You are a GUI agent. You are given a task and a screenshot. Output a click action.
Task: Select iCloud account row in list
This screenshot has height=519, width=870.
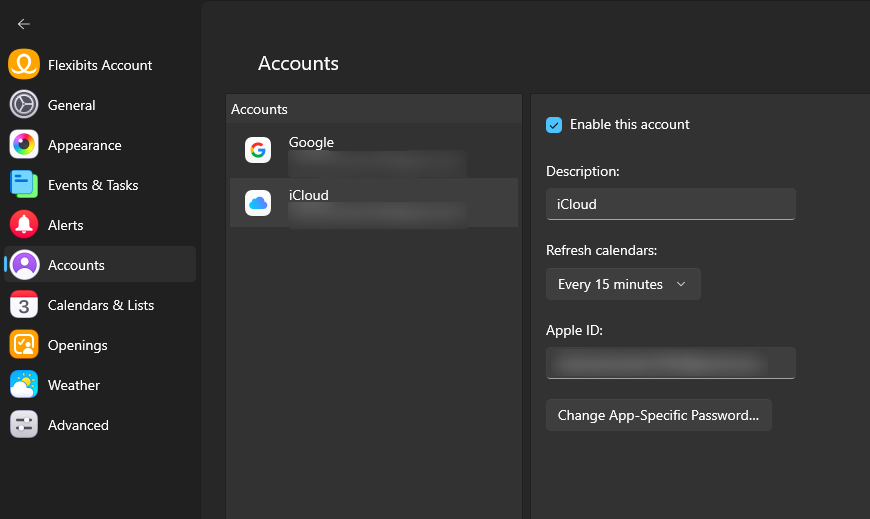tap(373, 203)
